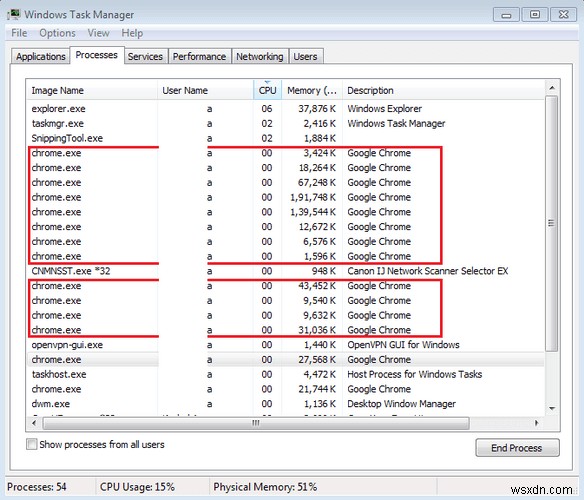
Task: Click Host Process for Windows Tasks description
Action: click(415, 374)
